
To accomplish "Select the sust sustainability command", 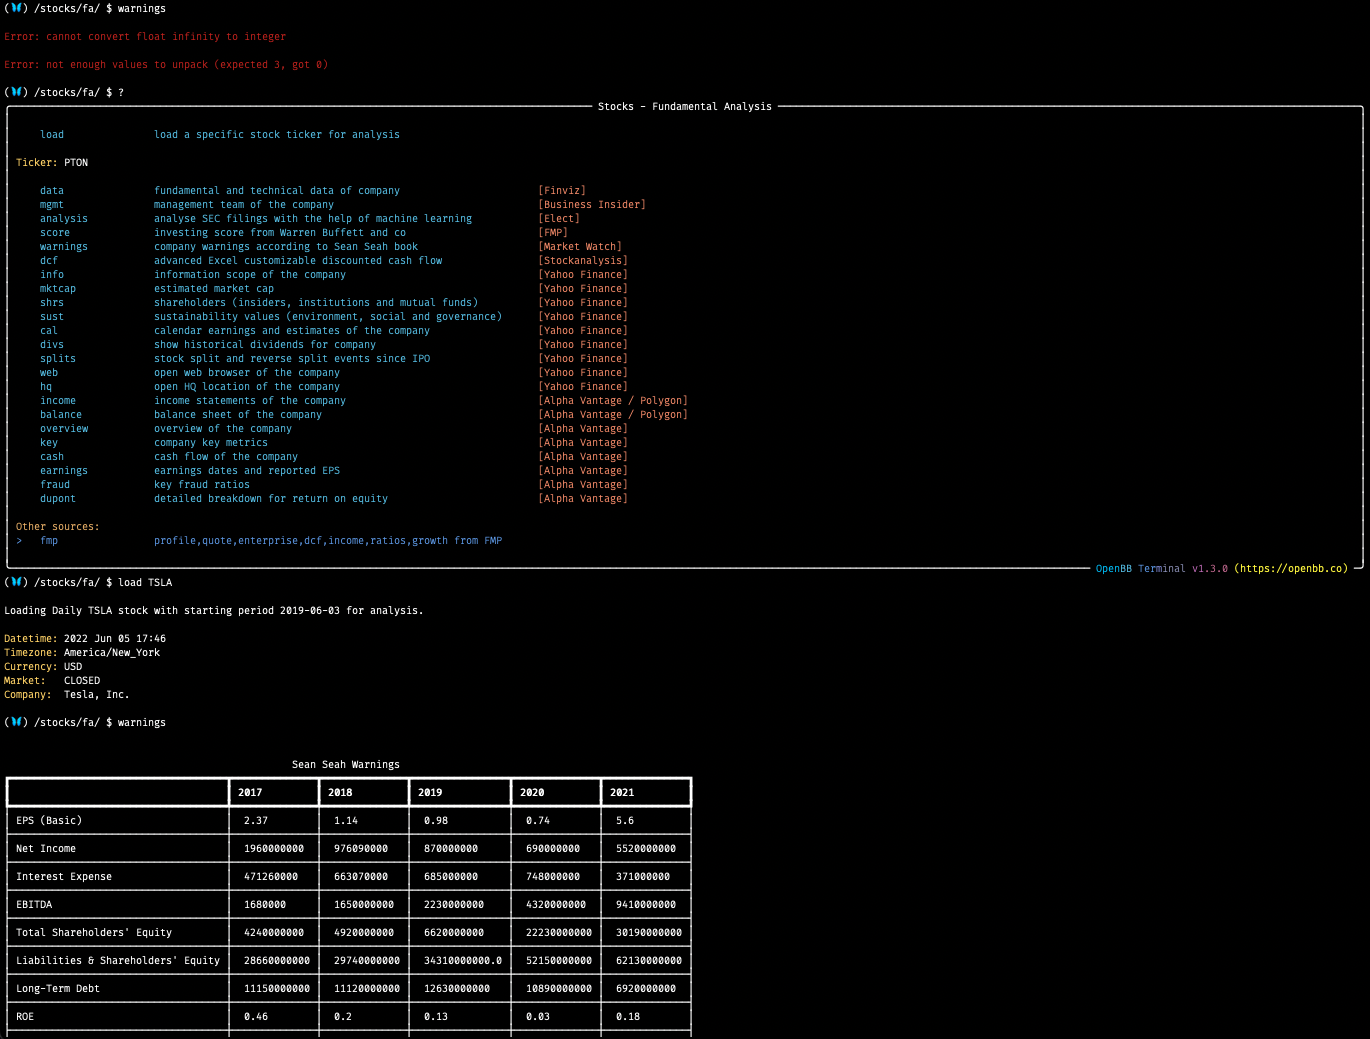I will click(x=51, y=316).
